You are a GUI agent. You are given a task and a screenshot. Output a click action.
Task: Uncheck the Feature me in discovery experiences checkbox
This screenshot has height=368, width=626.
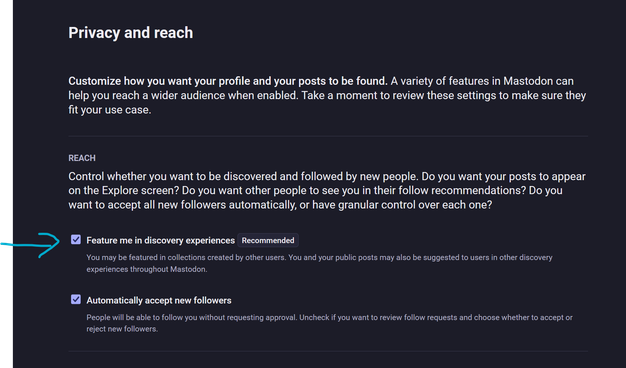coord(76,239)
